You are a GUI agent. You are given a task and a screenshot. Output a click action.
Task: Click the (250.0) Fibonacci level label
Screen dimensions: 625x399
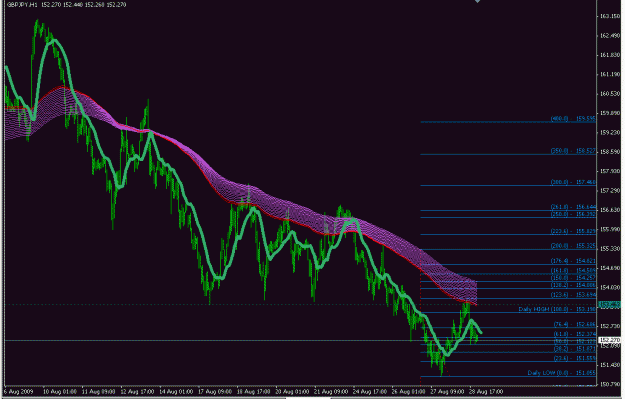[x=573, y=214]
